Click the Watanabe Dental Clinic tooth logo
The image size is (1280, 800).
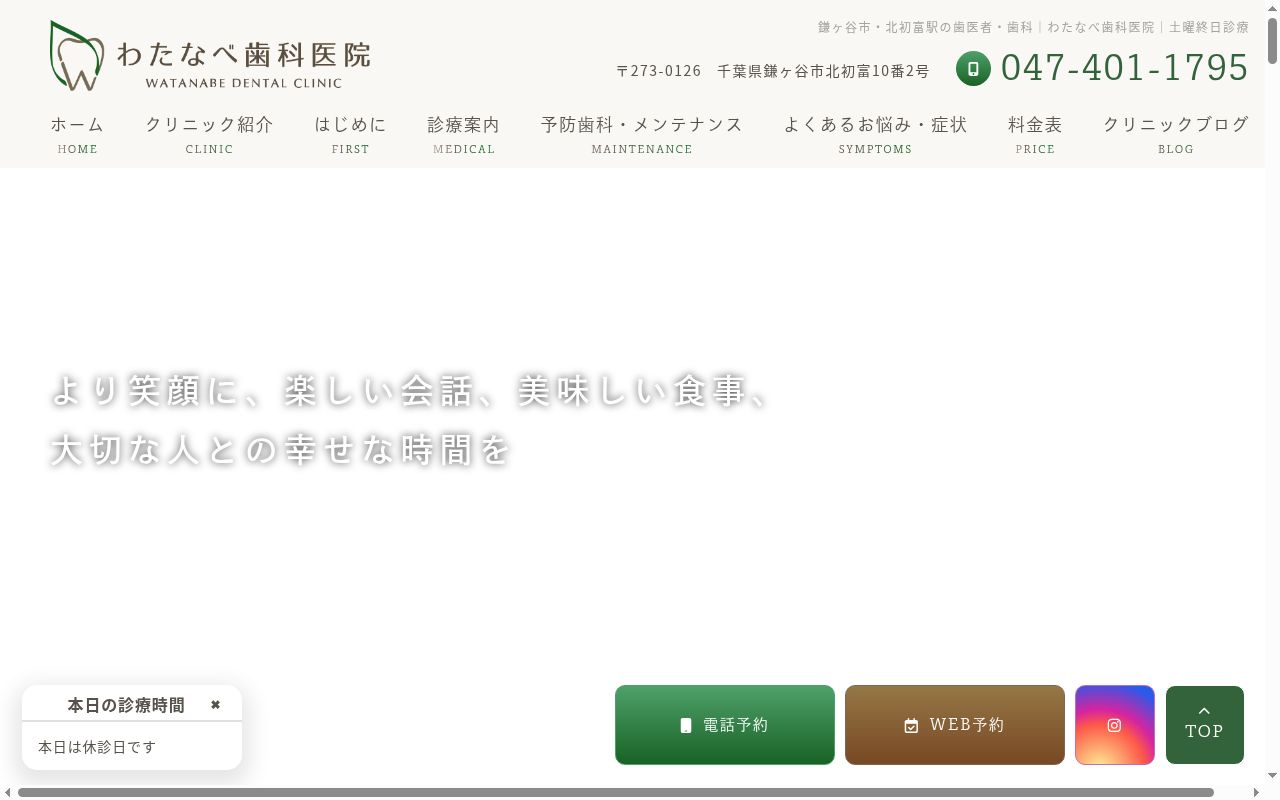click(77, 56)
